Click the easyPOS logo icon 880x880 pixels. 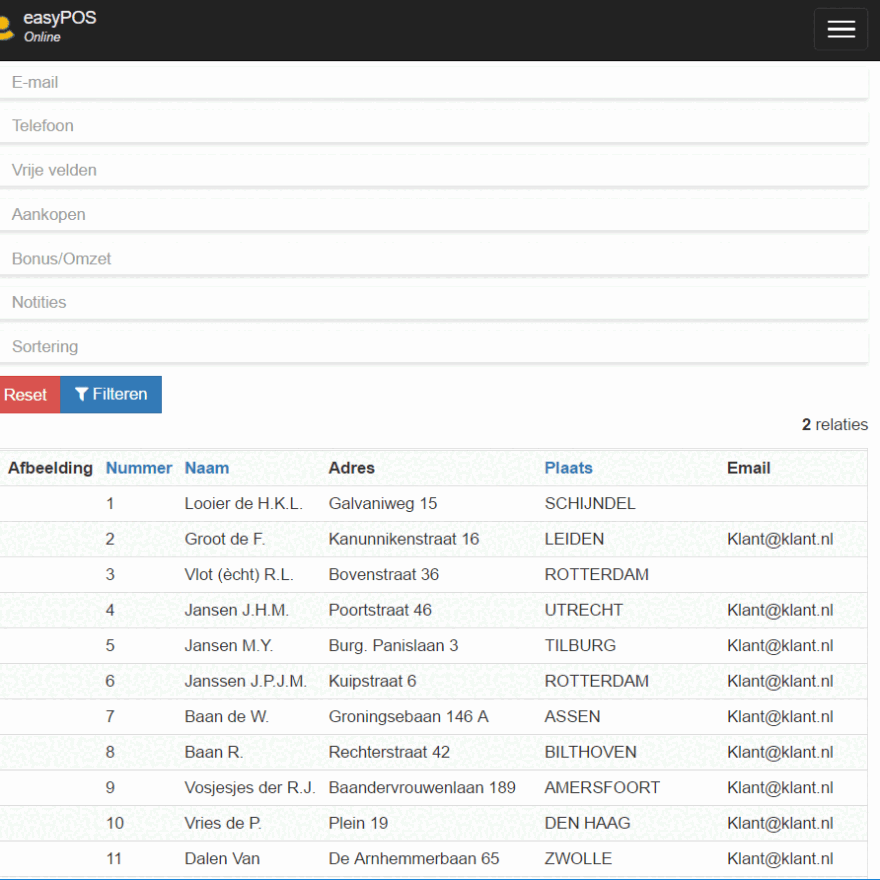(6, 28)
